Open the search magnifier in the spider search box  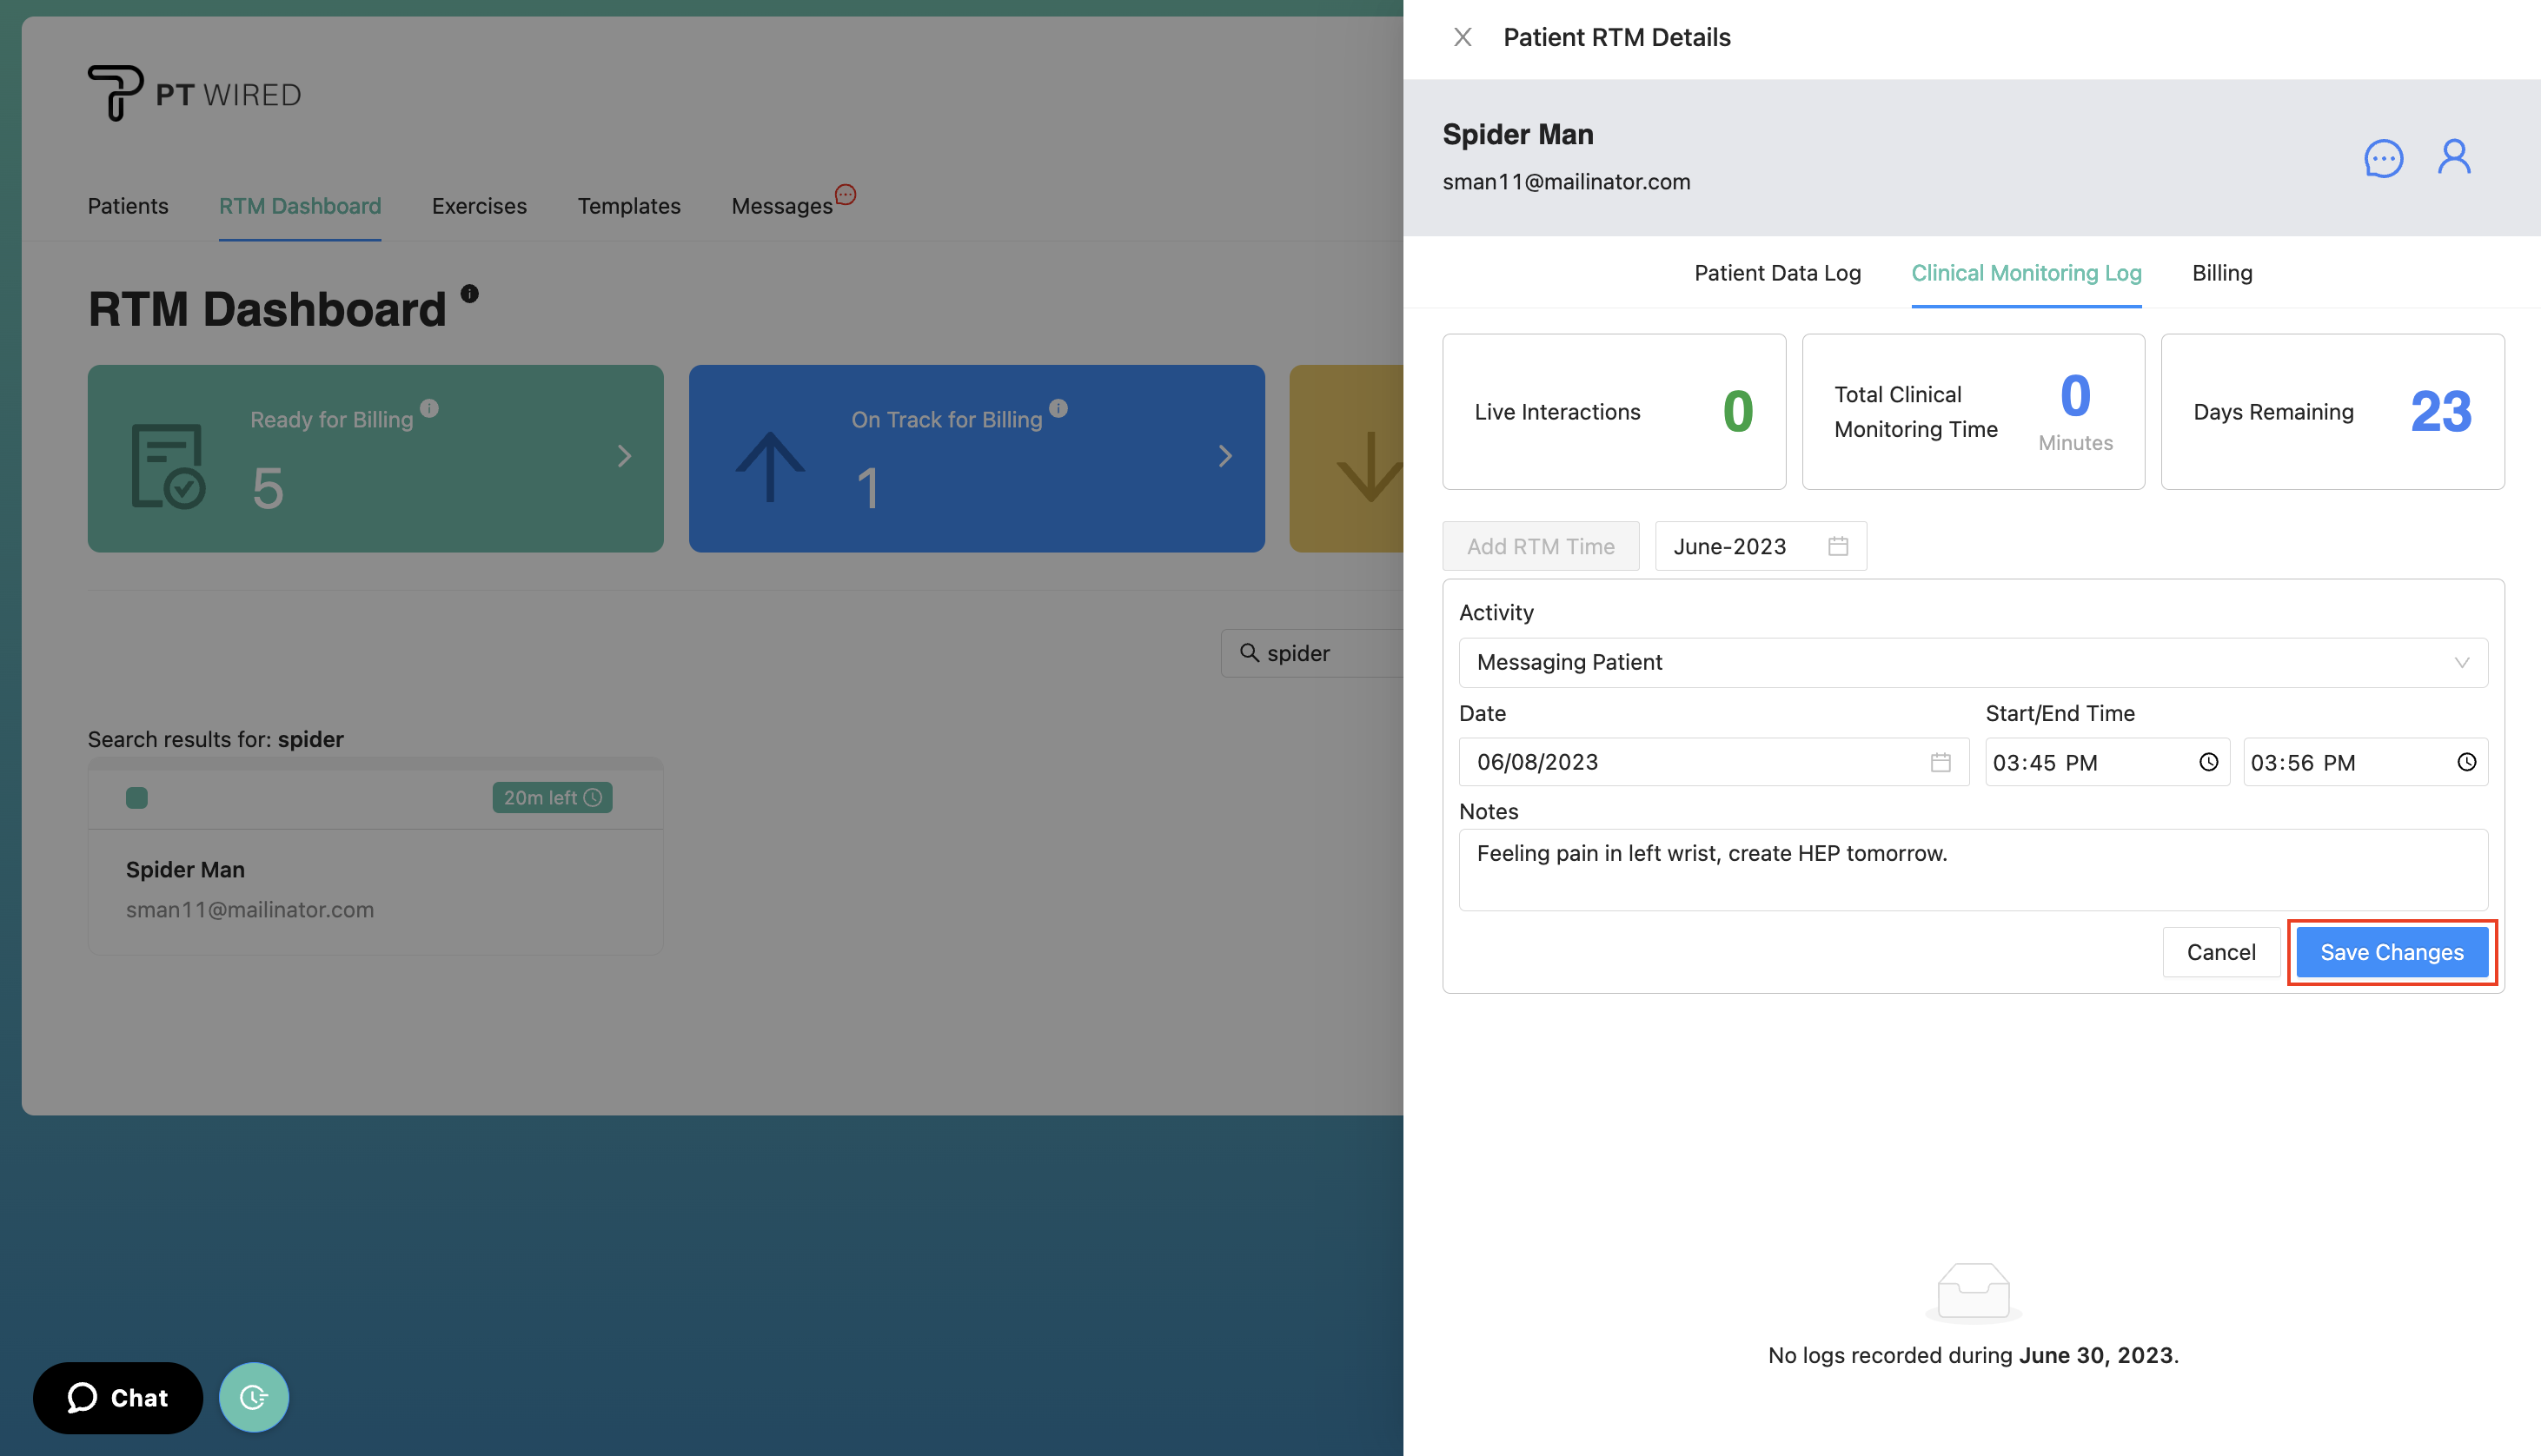click(1251, 653)
